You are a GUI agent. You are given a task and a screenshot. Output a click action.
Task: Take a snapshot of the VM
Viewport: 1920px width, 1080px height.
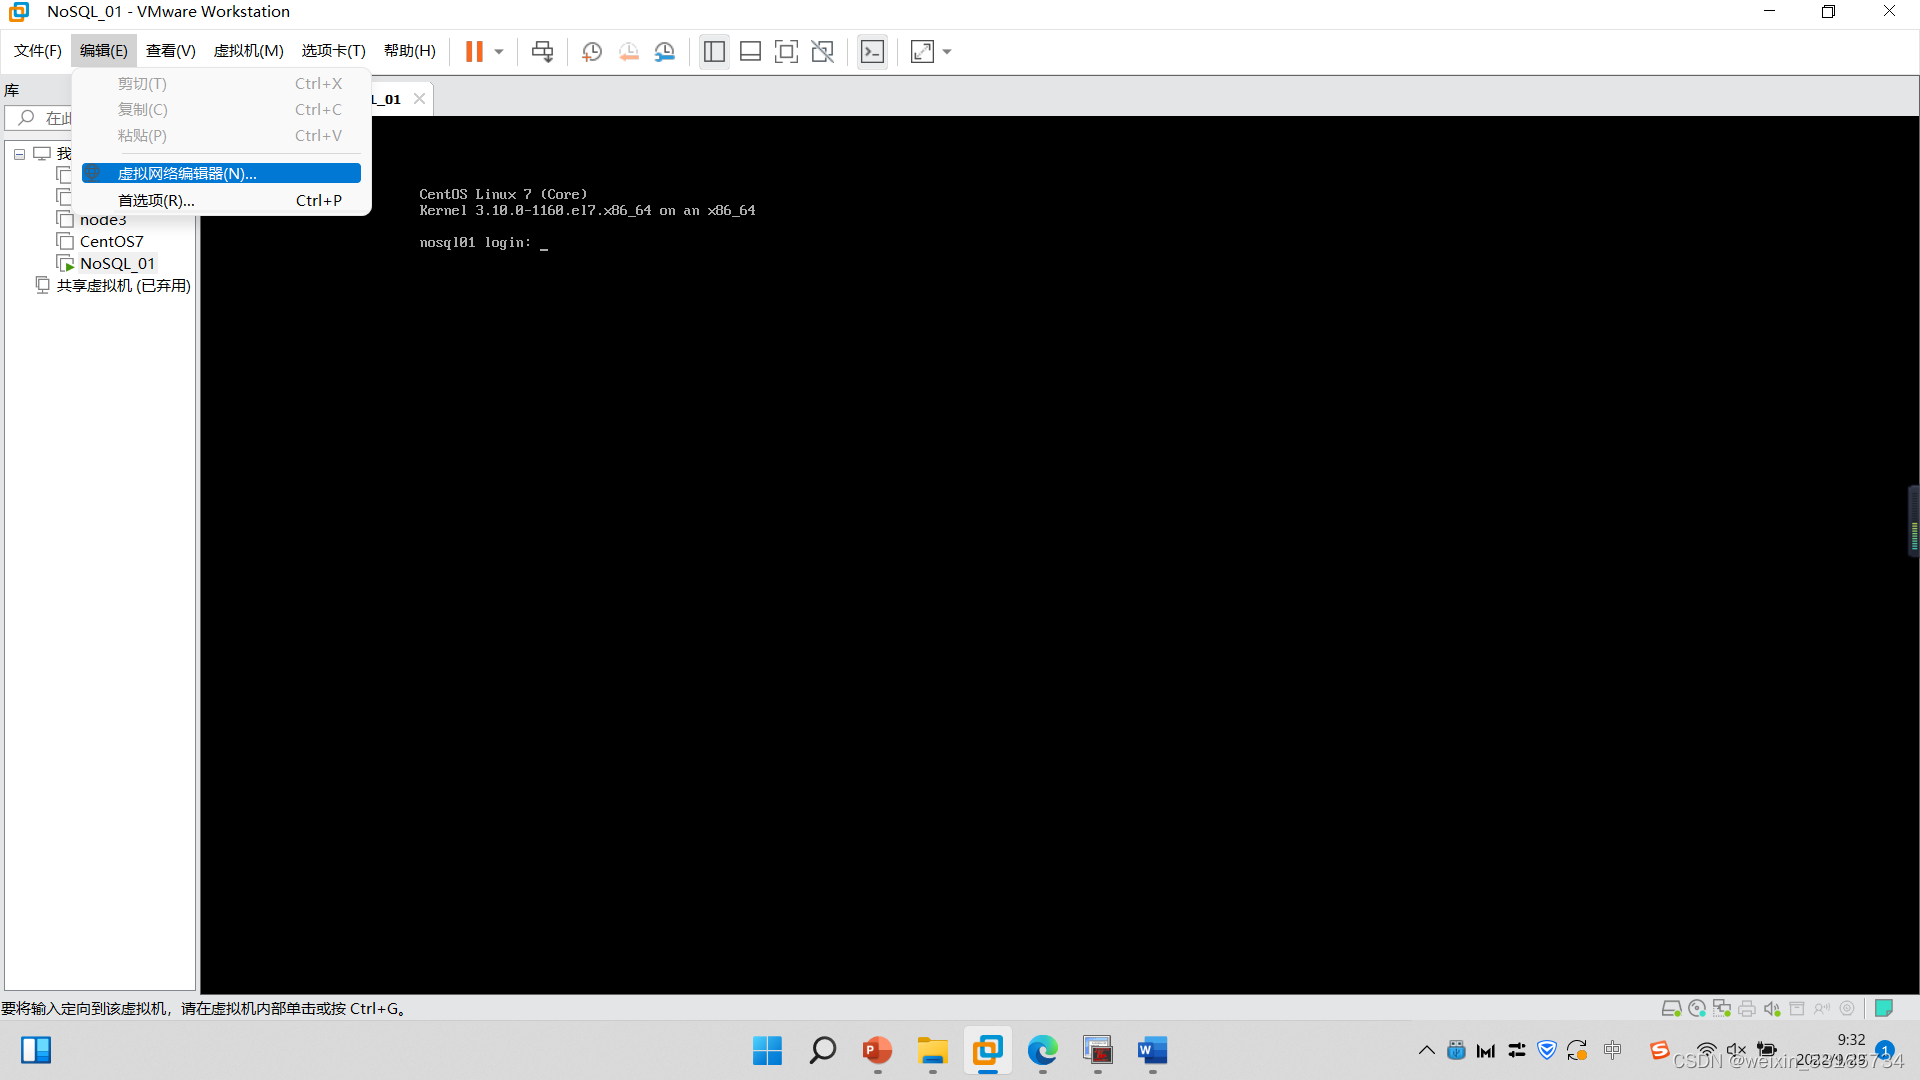click(592, 51)
